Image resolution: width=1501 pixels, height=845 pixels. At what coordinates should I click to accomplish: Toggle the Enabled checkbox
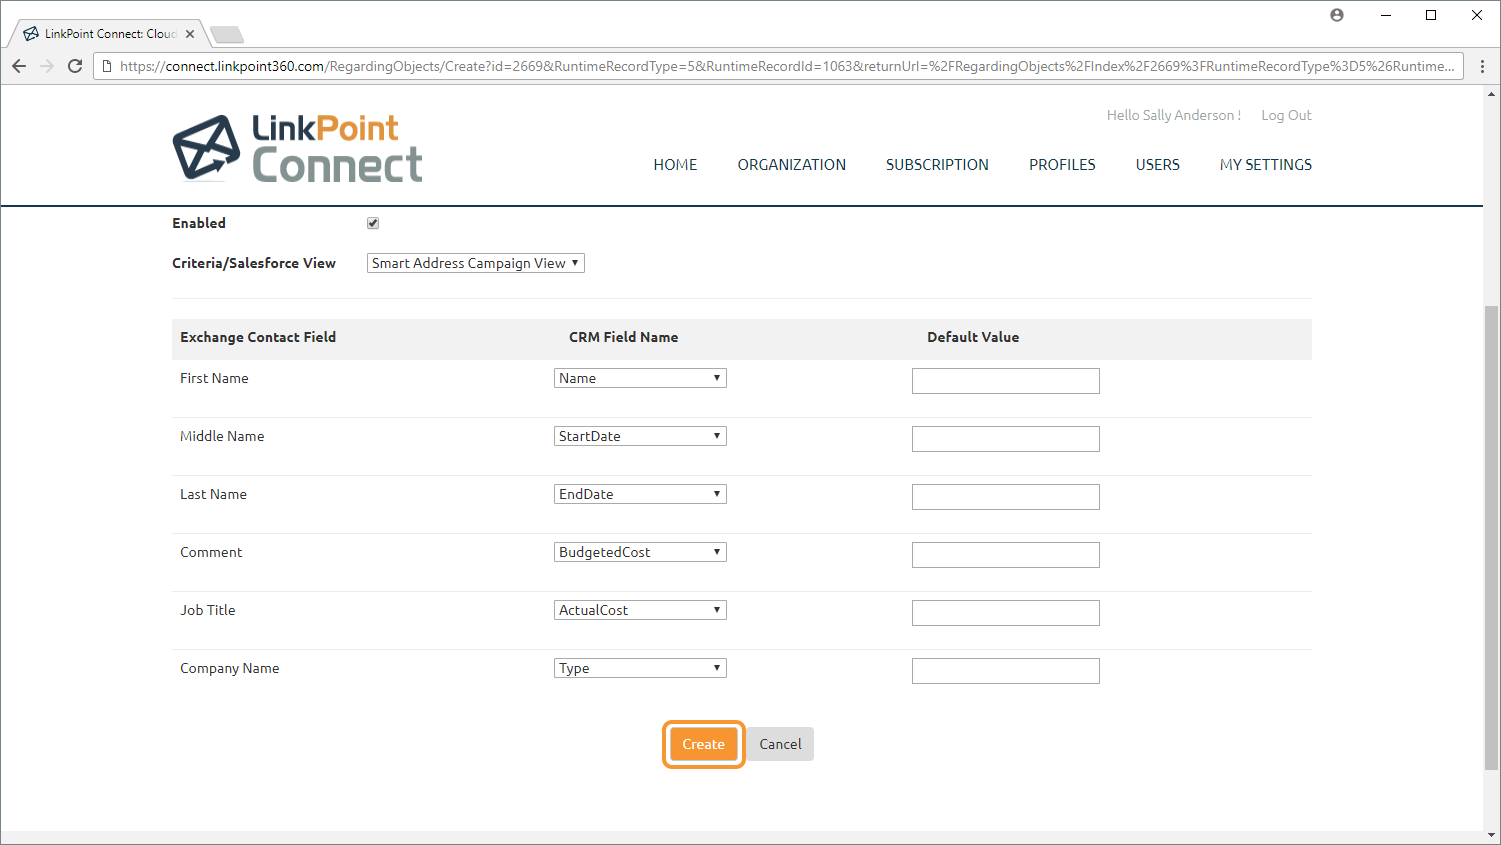(x=373, y=223)
